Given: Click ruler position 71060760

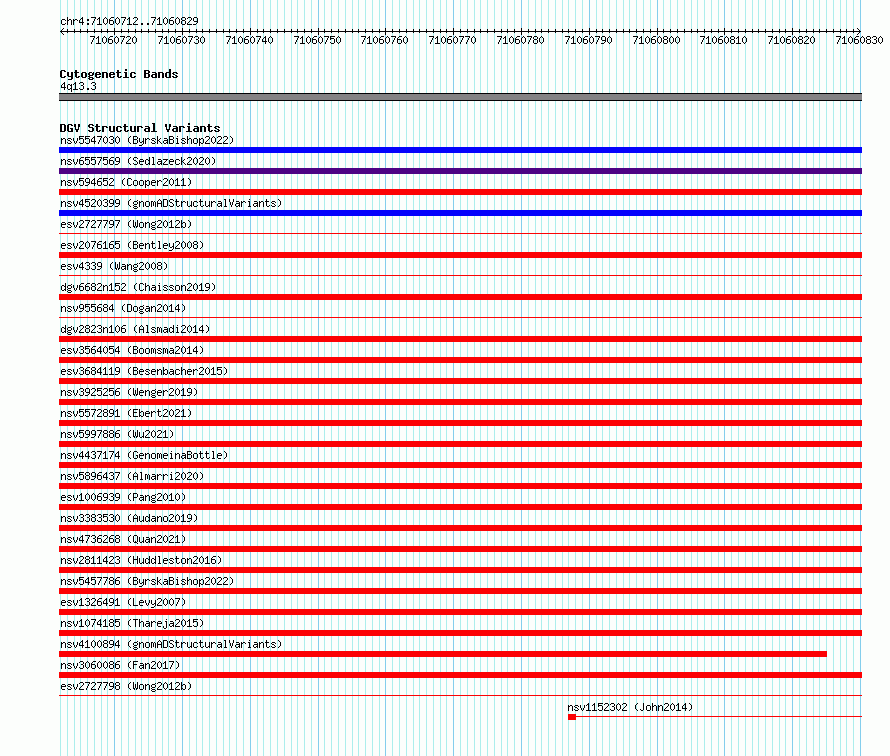Looking at the screenshot, I should pos(384,40).
